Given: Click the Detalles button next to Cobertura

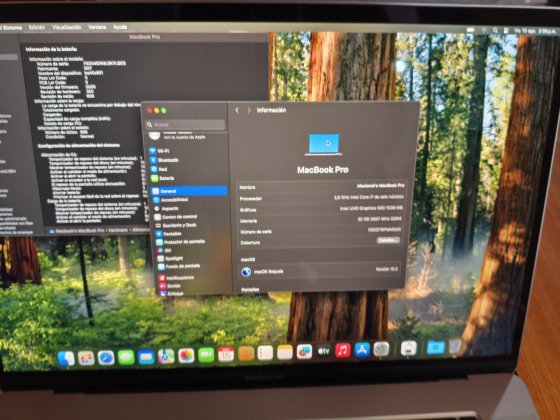Looking at the screenshot, I should [x=388, y=240].
